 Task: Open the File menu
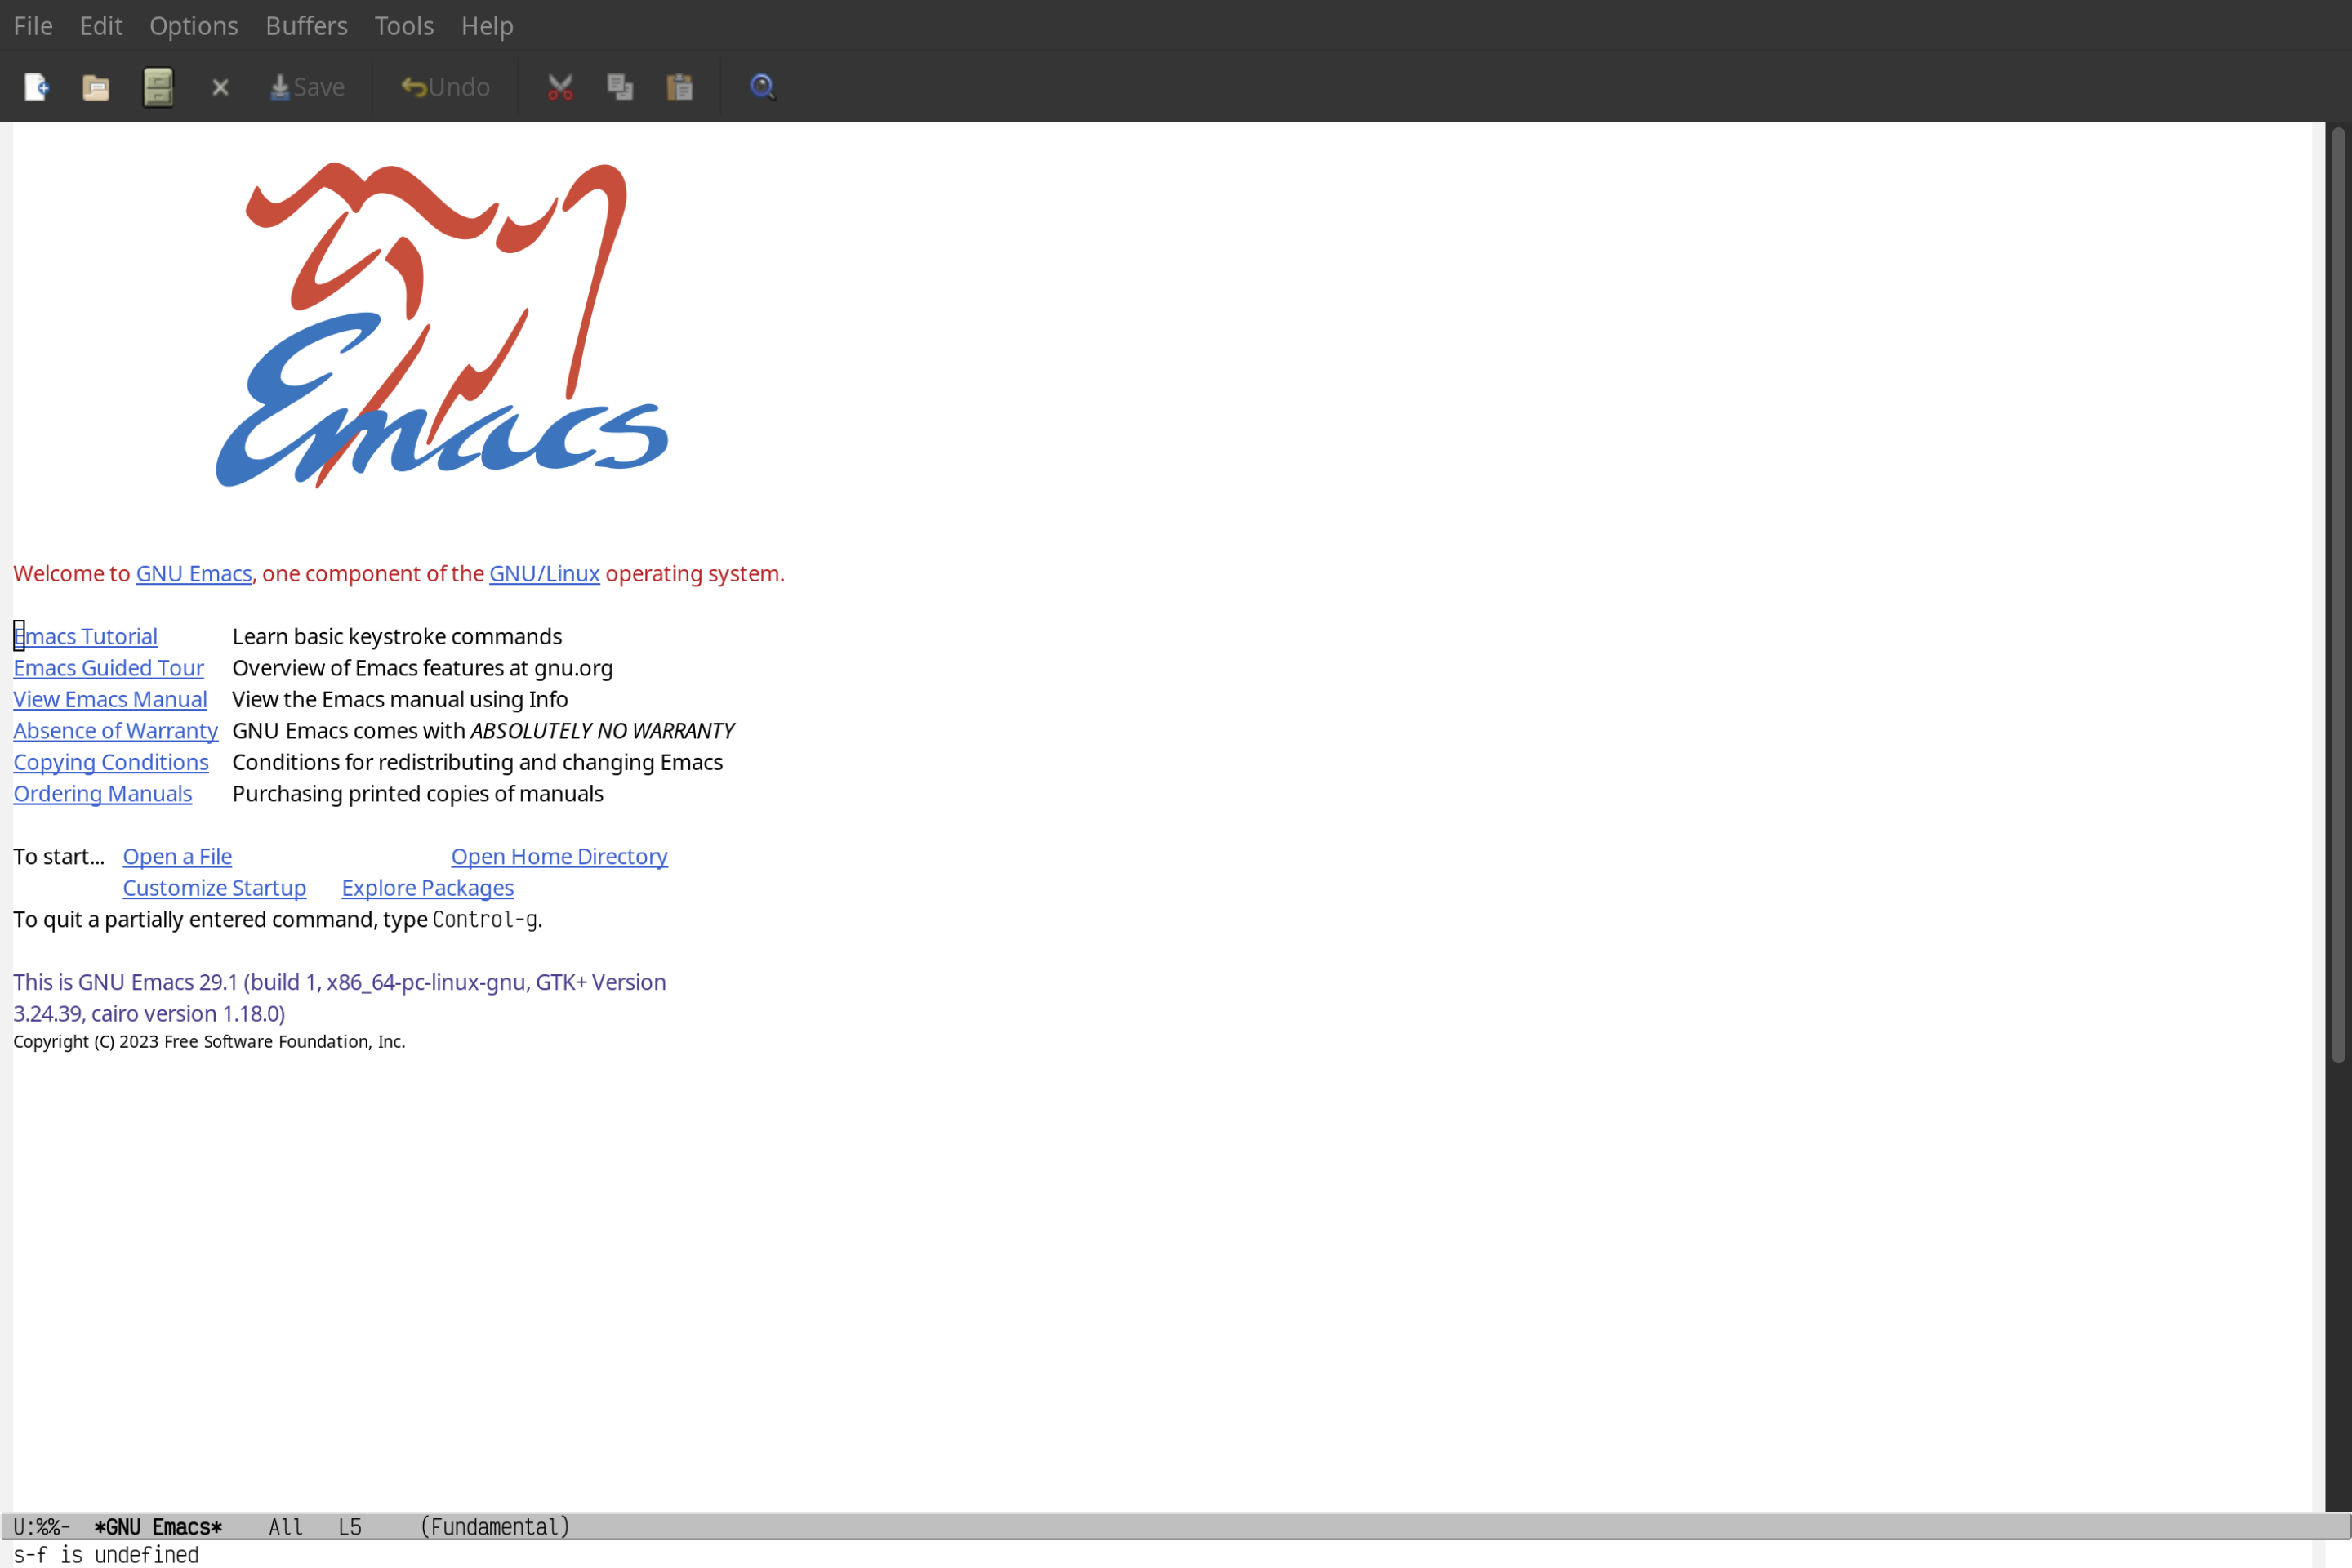click(32, 24)
